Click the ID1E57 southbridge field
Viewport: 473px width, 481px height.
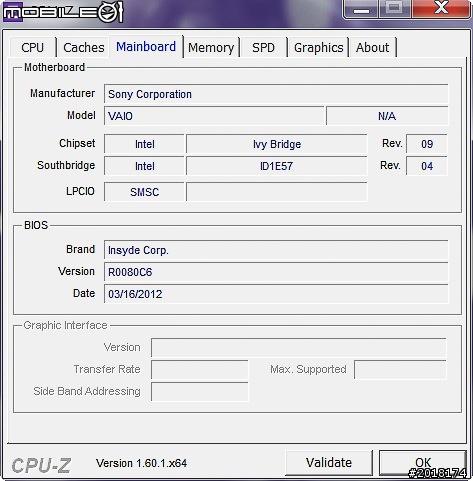[277, 166]
